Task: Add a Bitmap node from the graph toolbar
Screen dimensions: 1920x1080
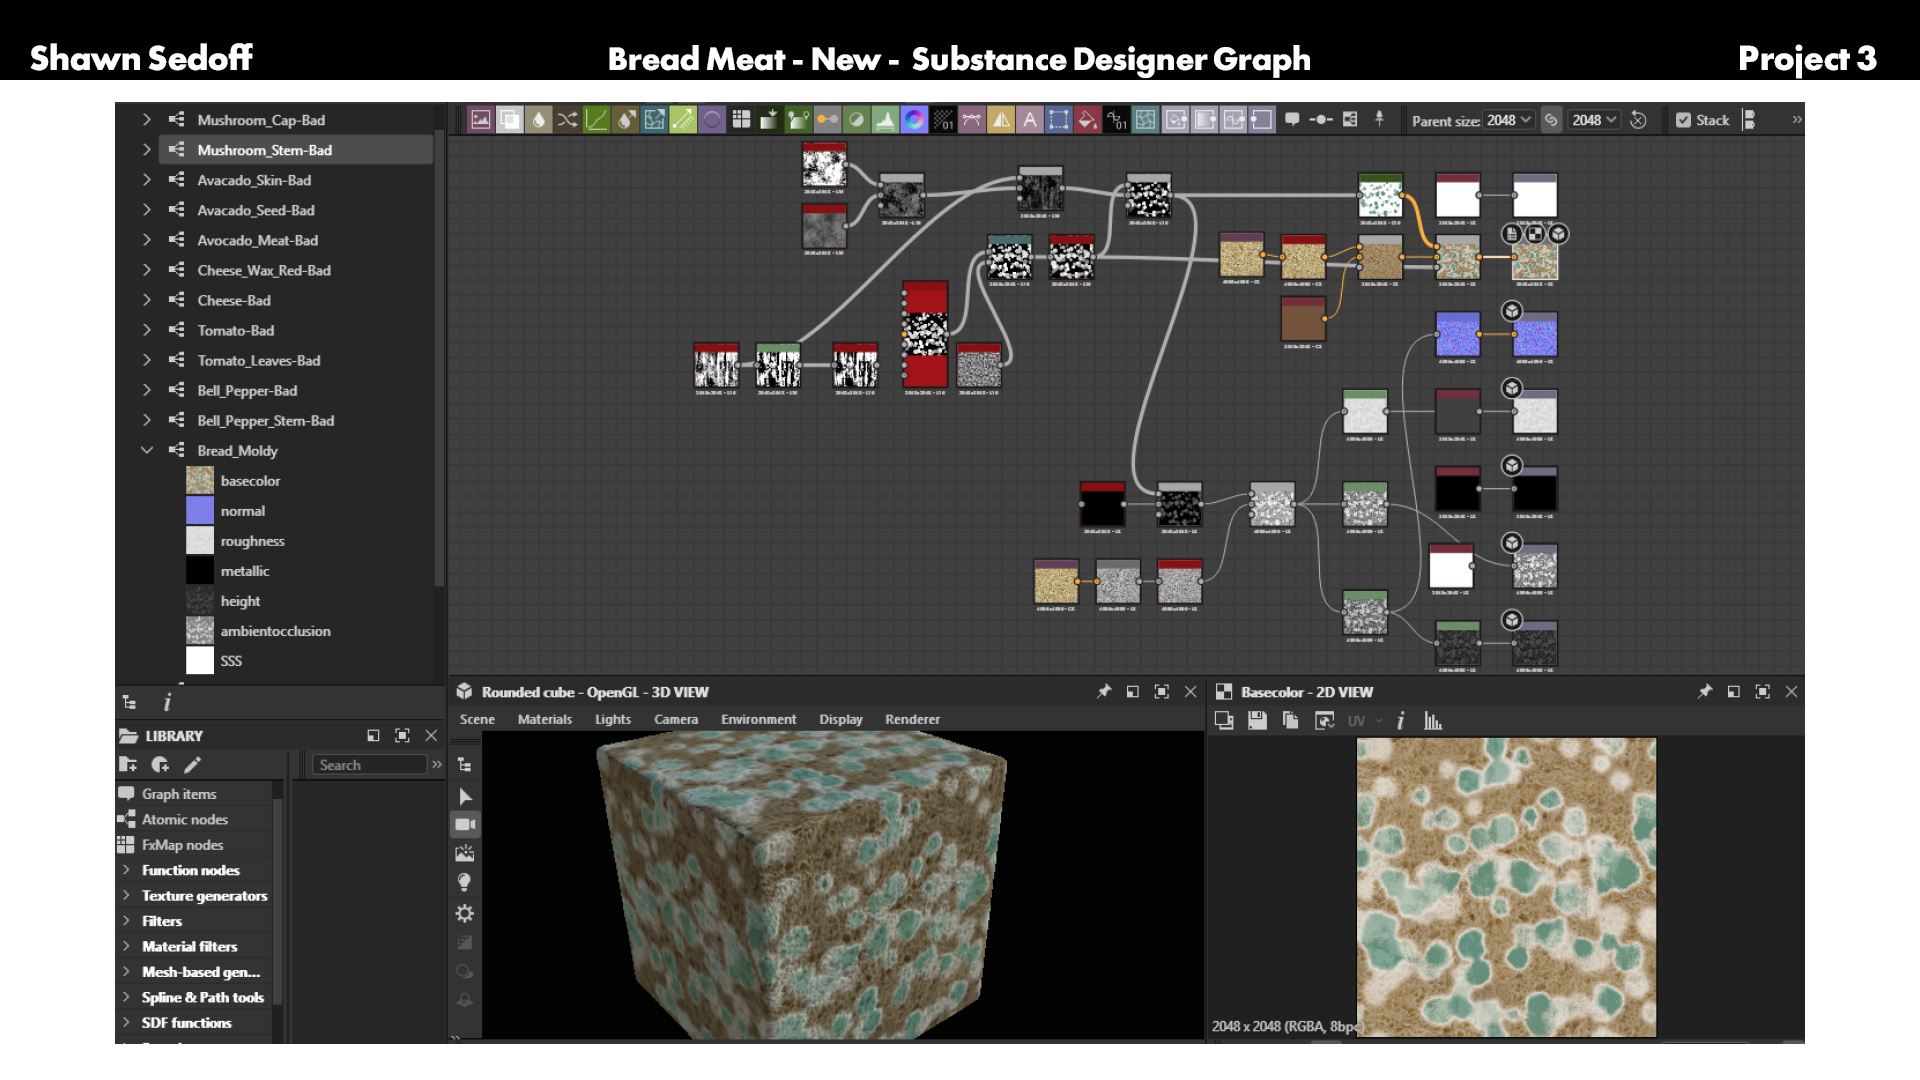Action: [x=481, y=120]
